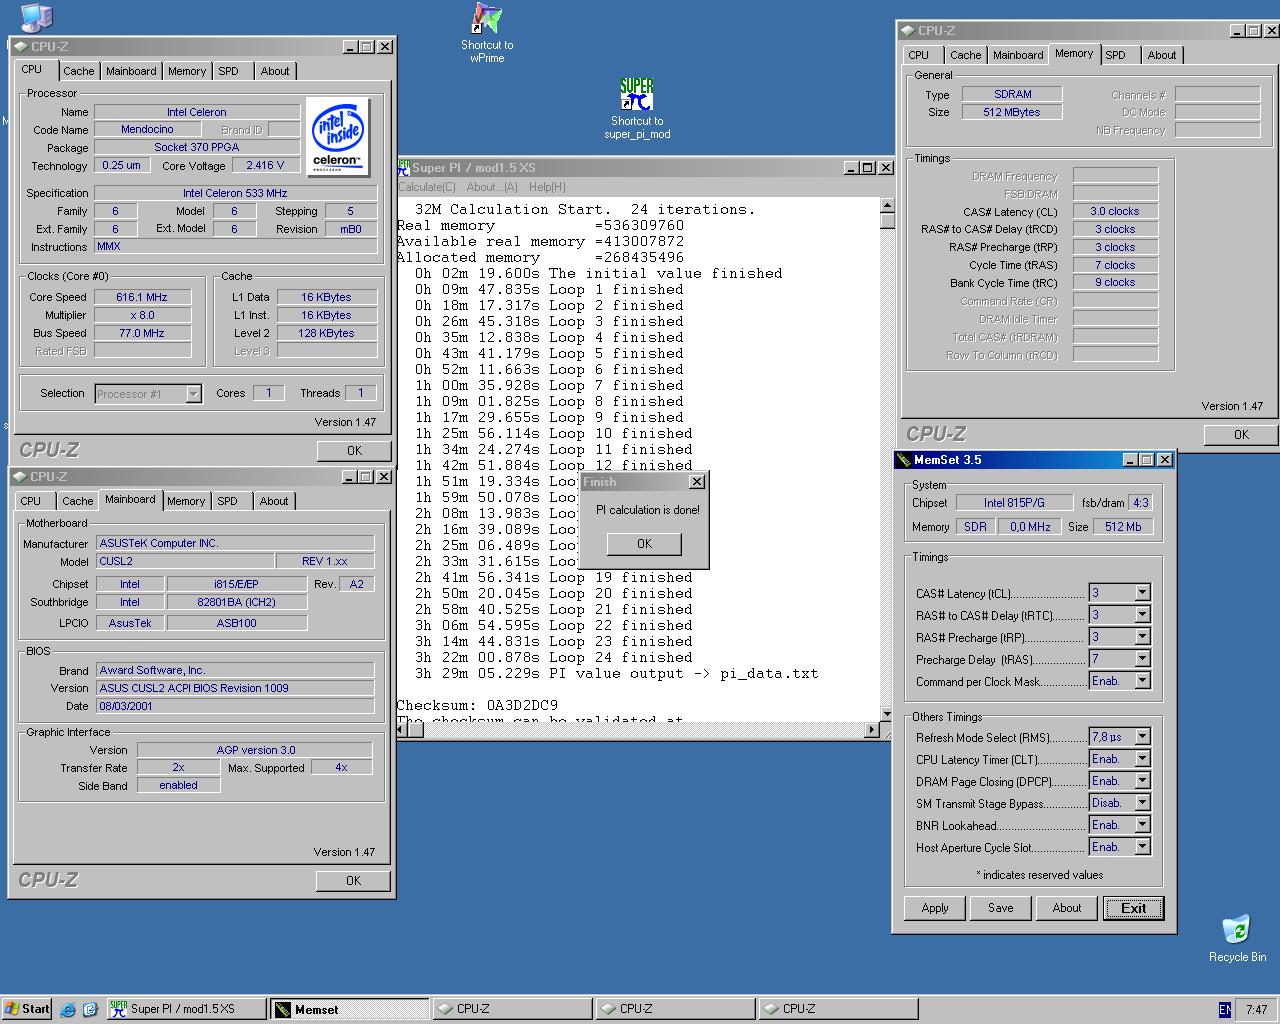Click the My Computer desktop icon

tap(36, 16)
